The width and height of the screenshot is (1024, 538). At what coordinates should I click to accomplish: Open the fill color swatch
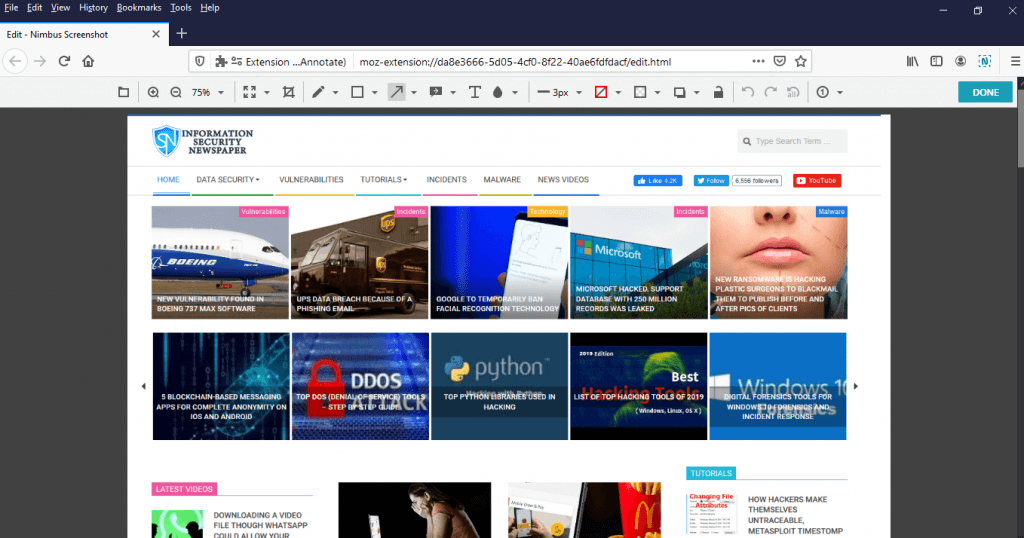pyautogui.click(x=640, y=92)
